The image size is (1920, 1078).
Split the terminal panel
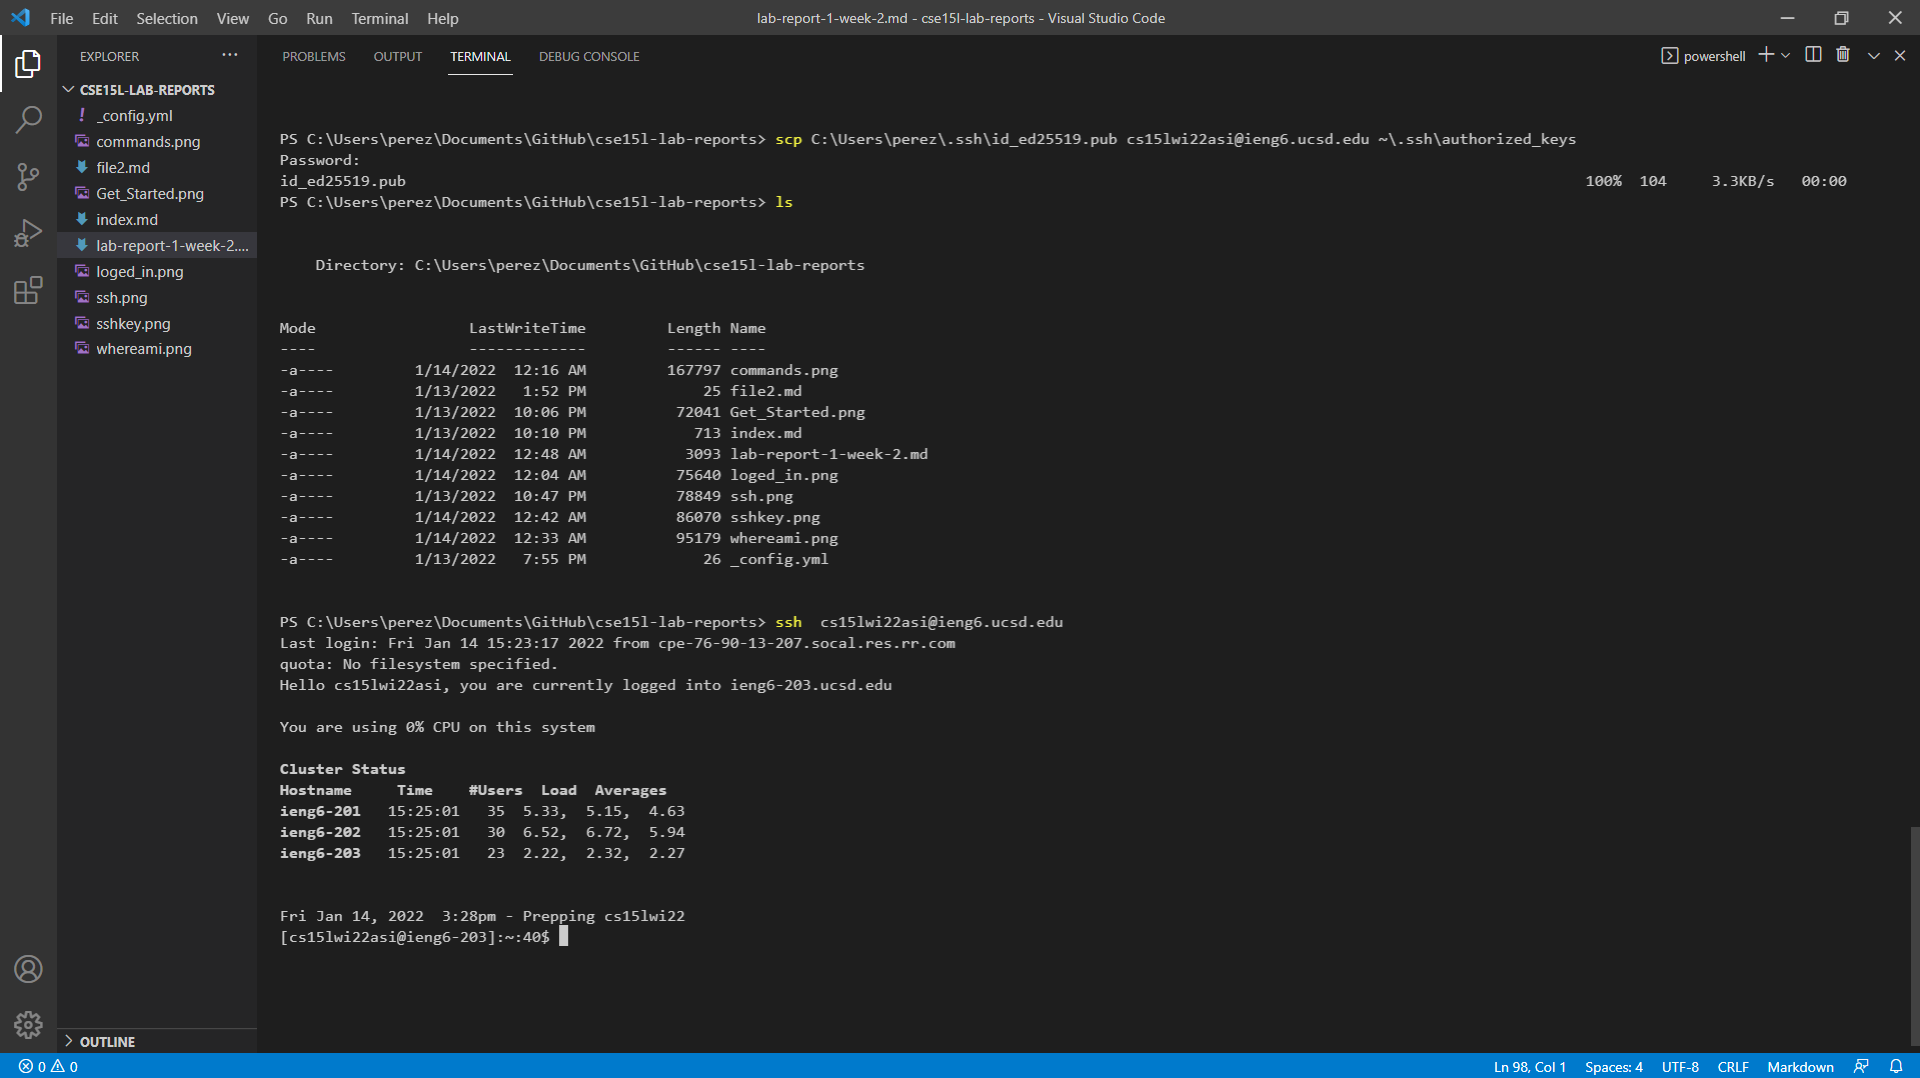[x=1813, y=55]
